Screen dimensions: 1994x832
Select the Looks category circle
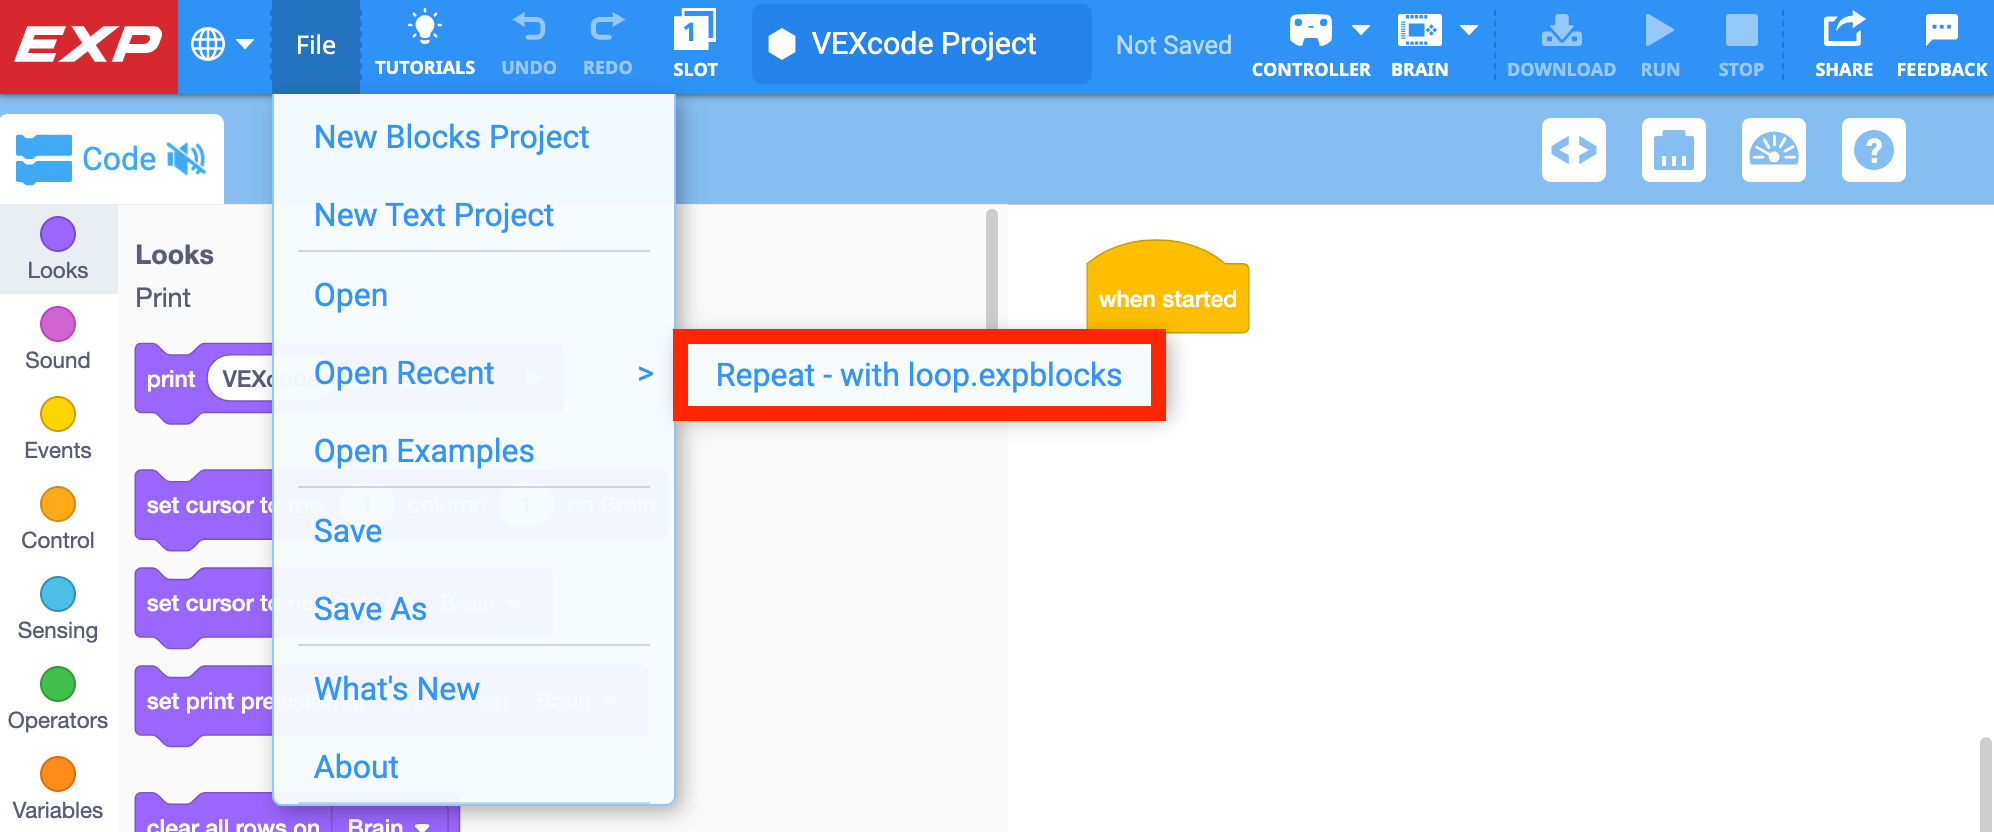pos(58,234)
